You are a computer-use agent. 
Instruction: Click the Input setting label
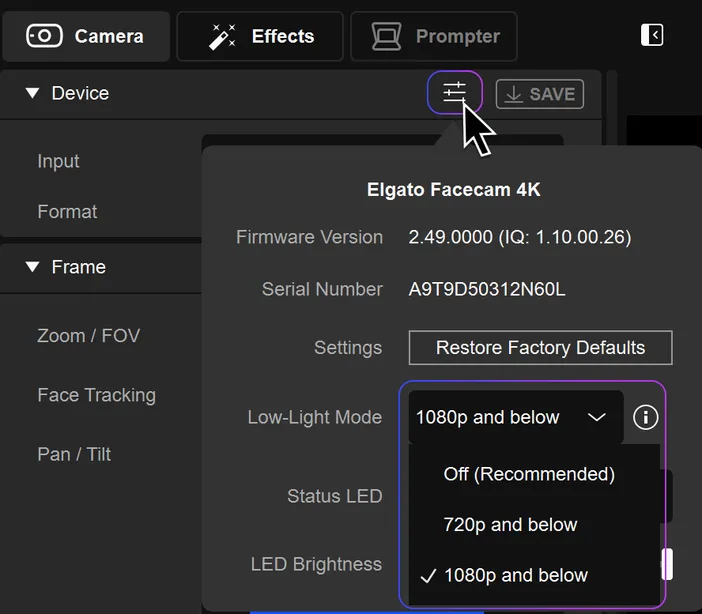click(x=58, y=161)
